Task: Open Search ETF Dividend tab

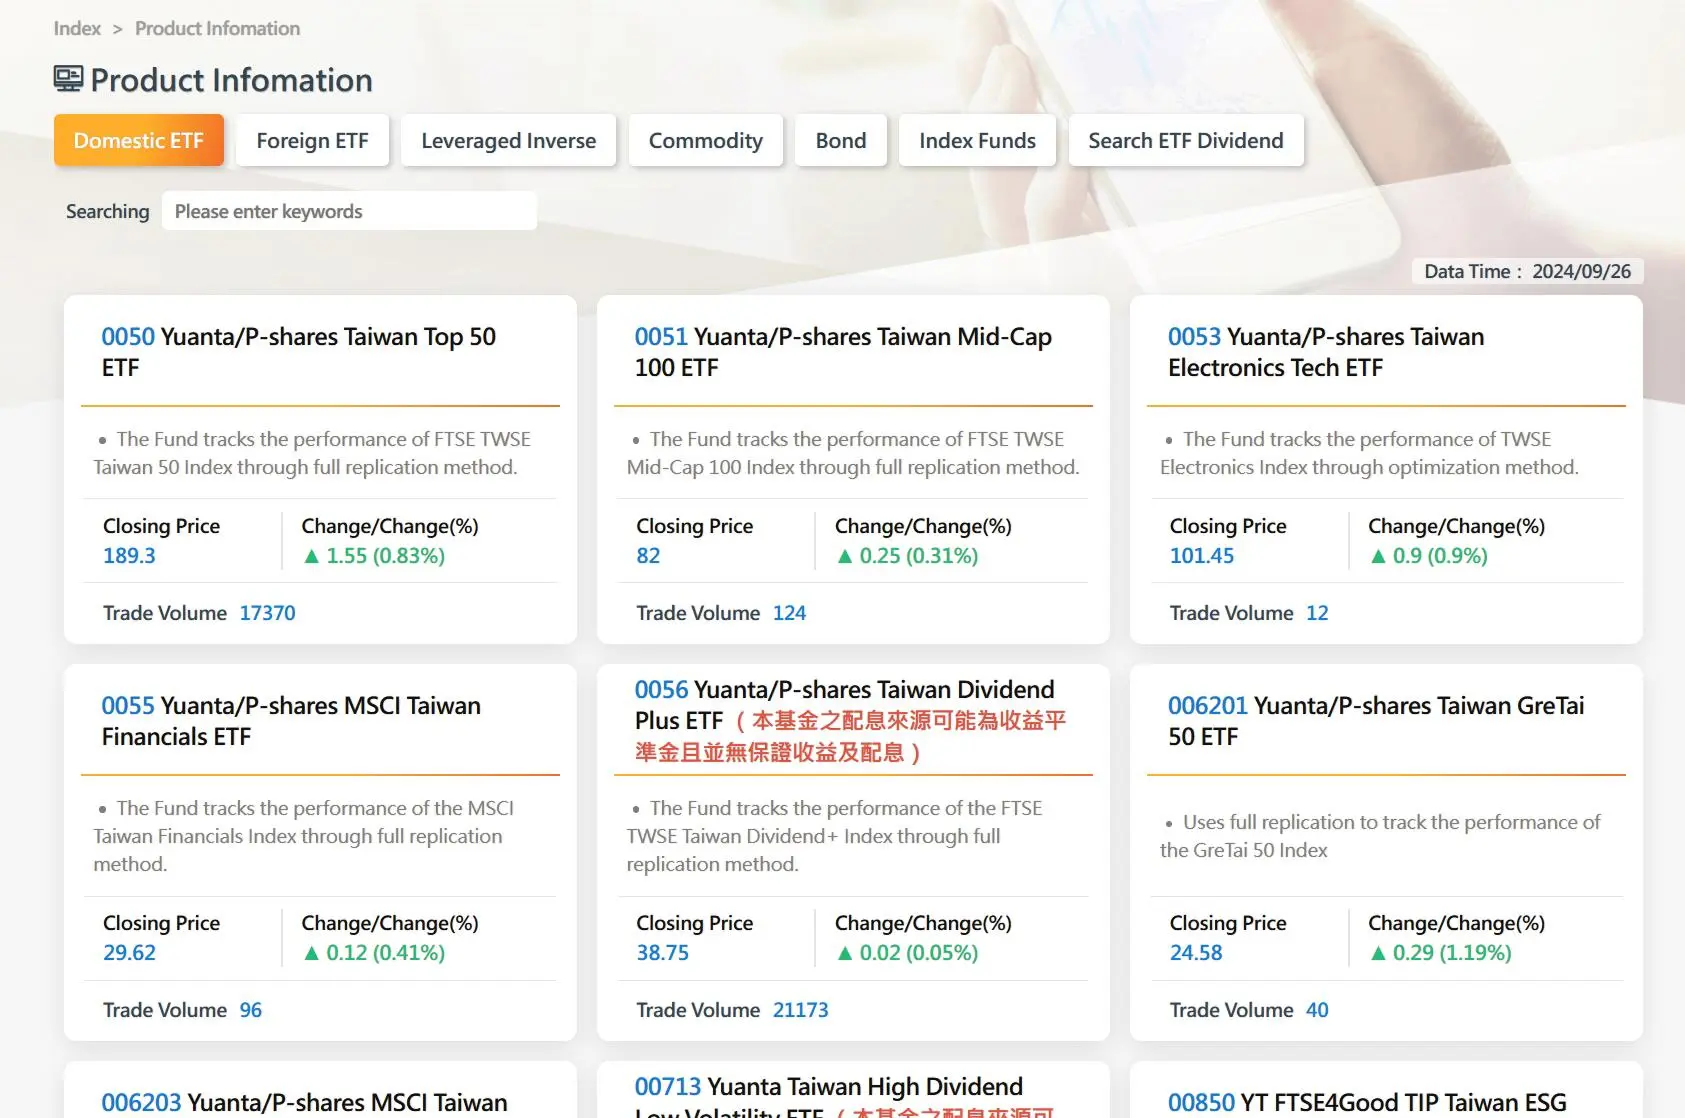Action: (1186, 140)
